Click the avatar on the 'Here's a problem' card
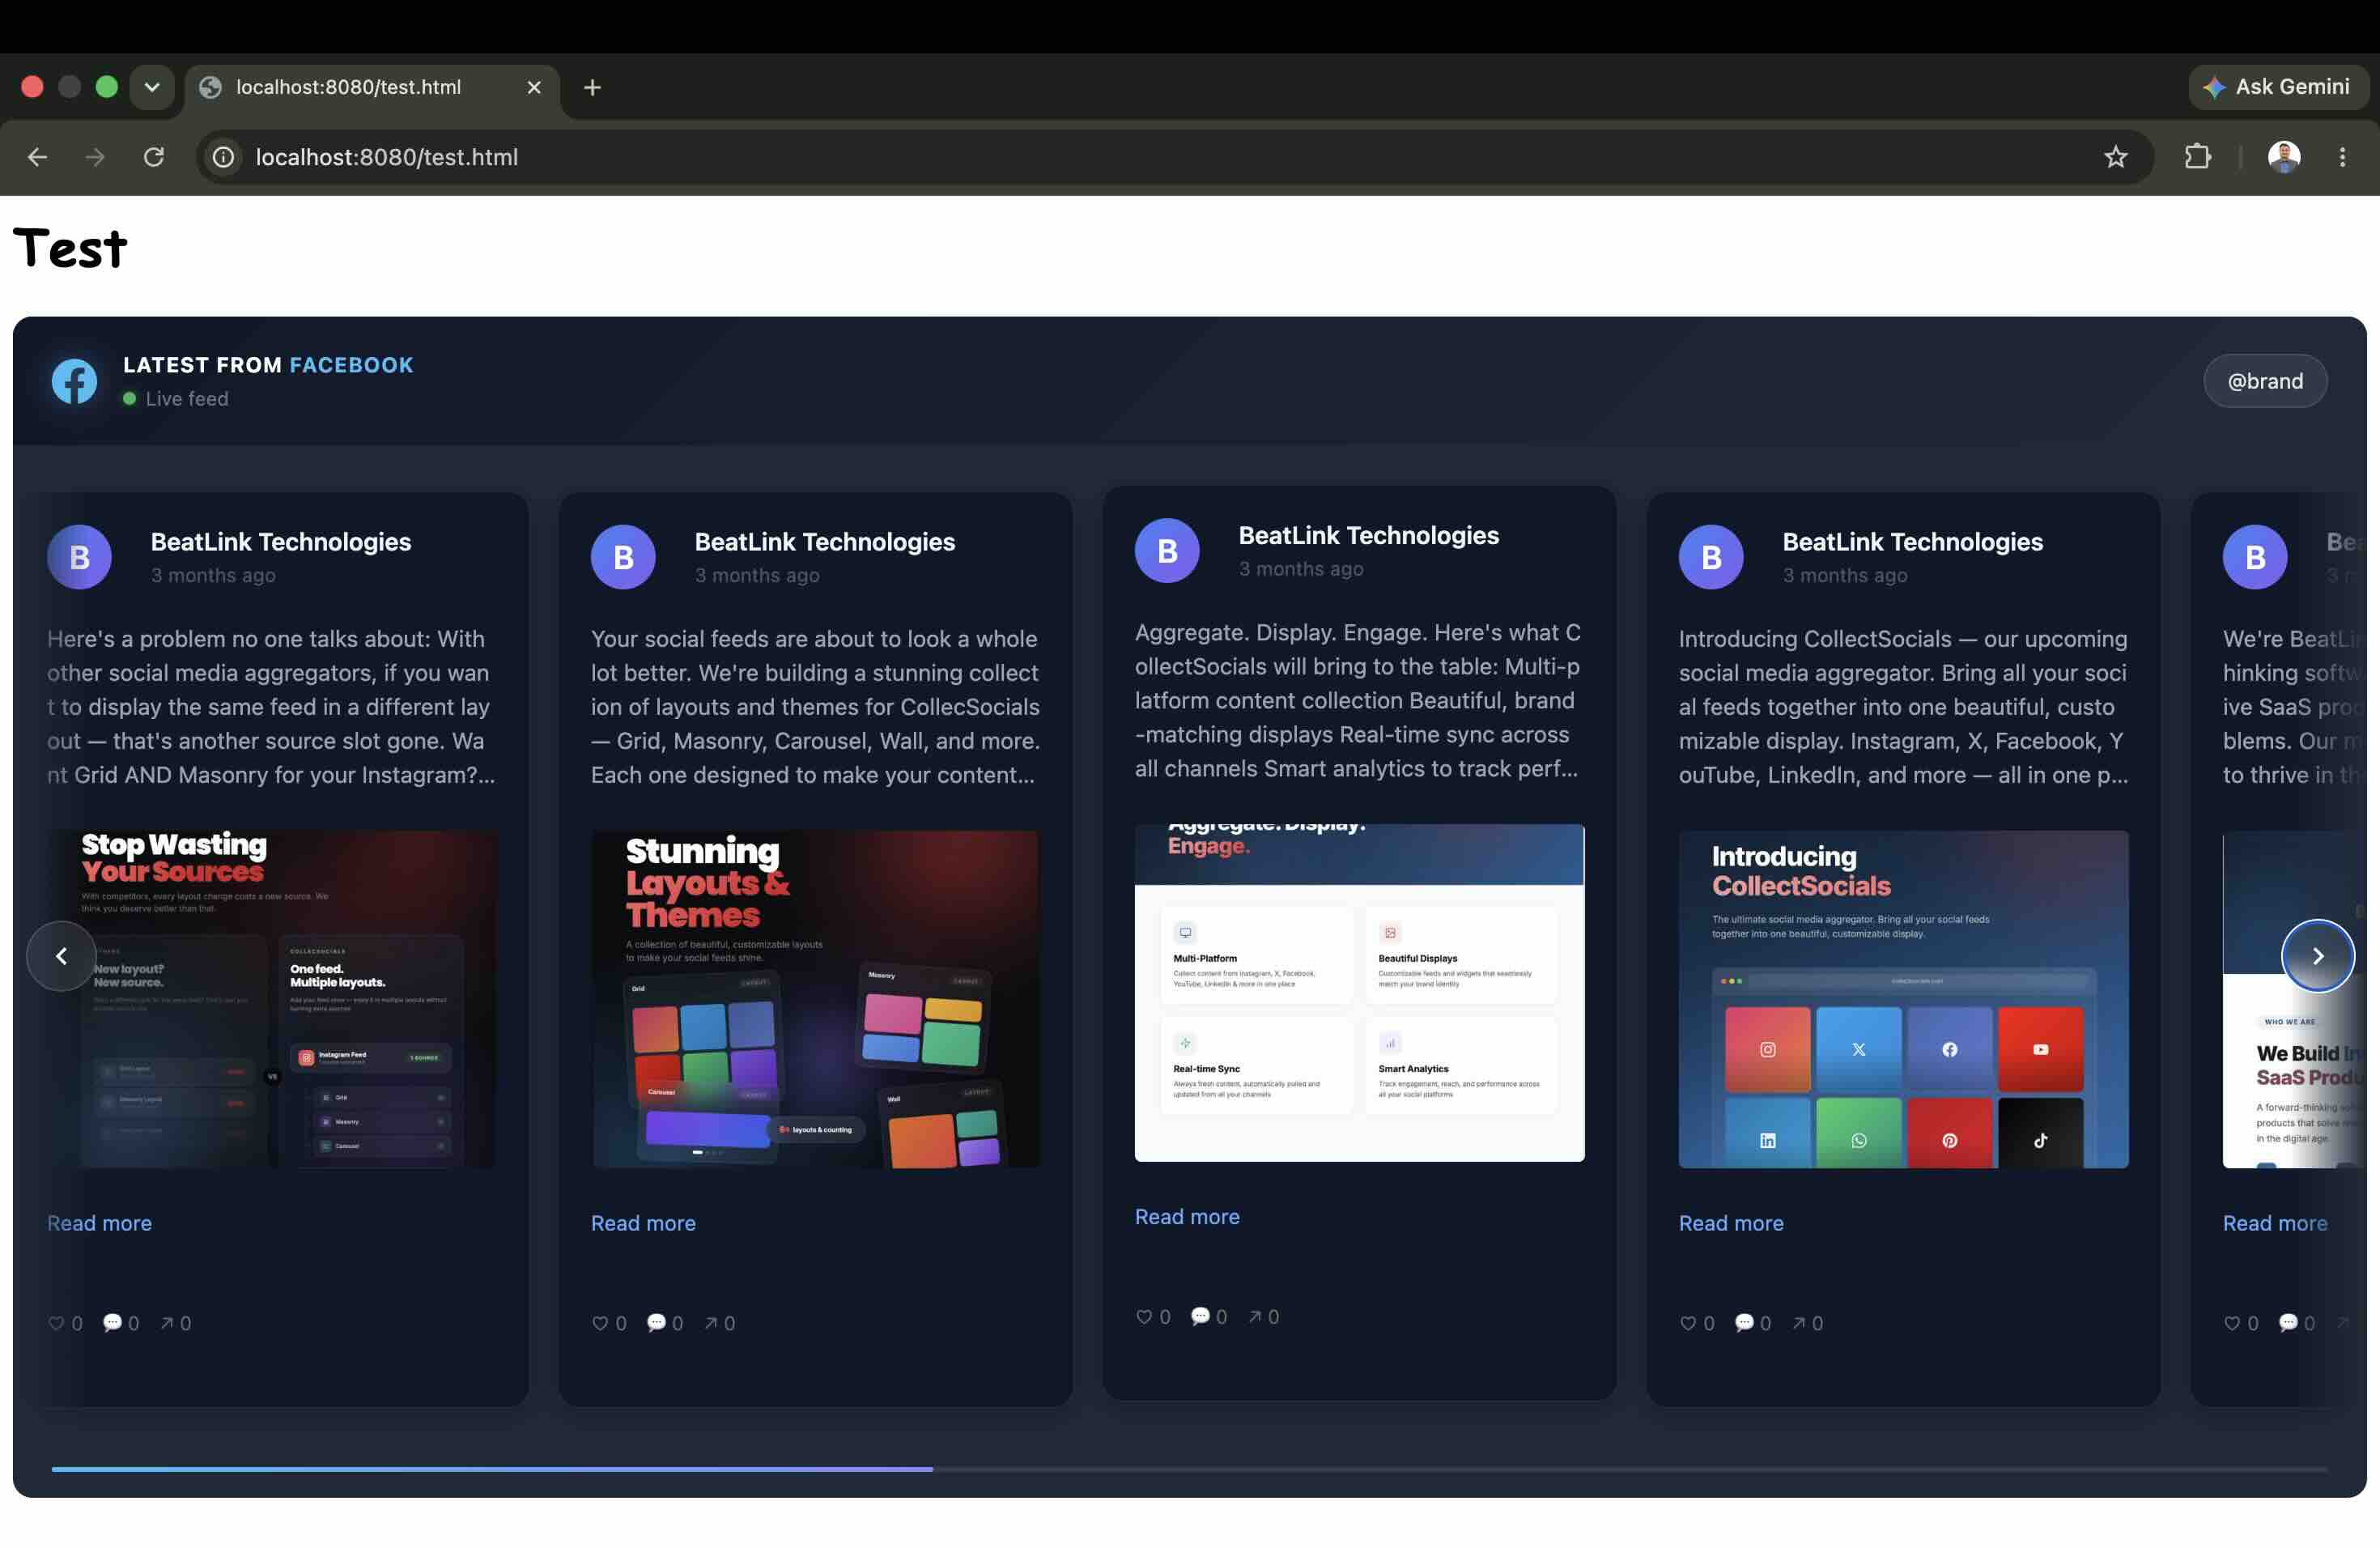The image size is (2380, 1548). click(x=79, y=557)
